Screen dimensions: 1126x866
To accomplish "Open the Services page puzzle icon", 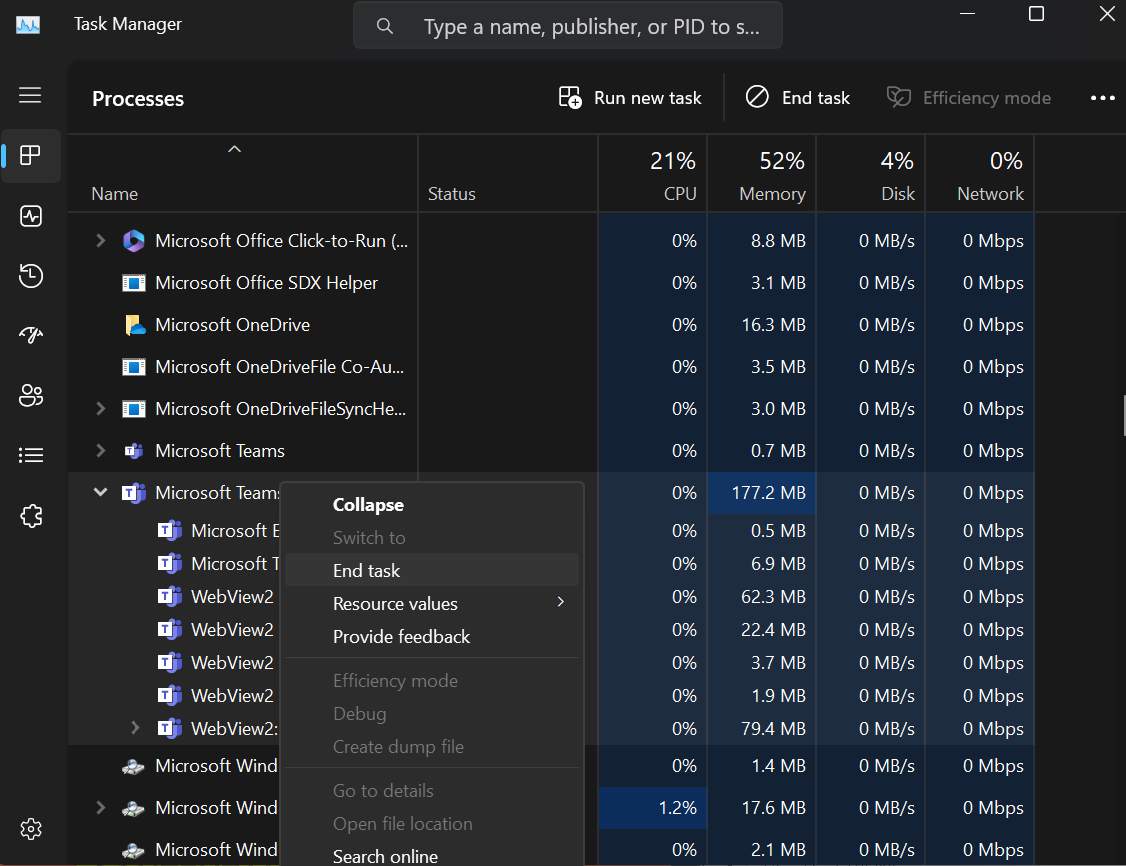I will point(31,516).
